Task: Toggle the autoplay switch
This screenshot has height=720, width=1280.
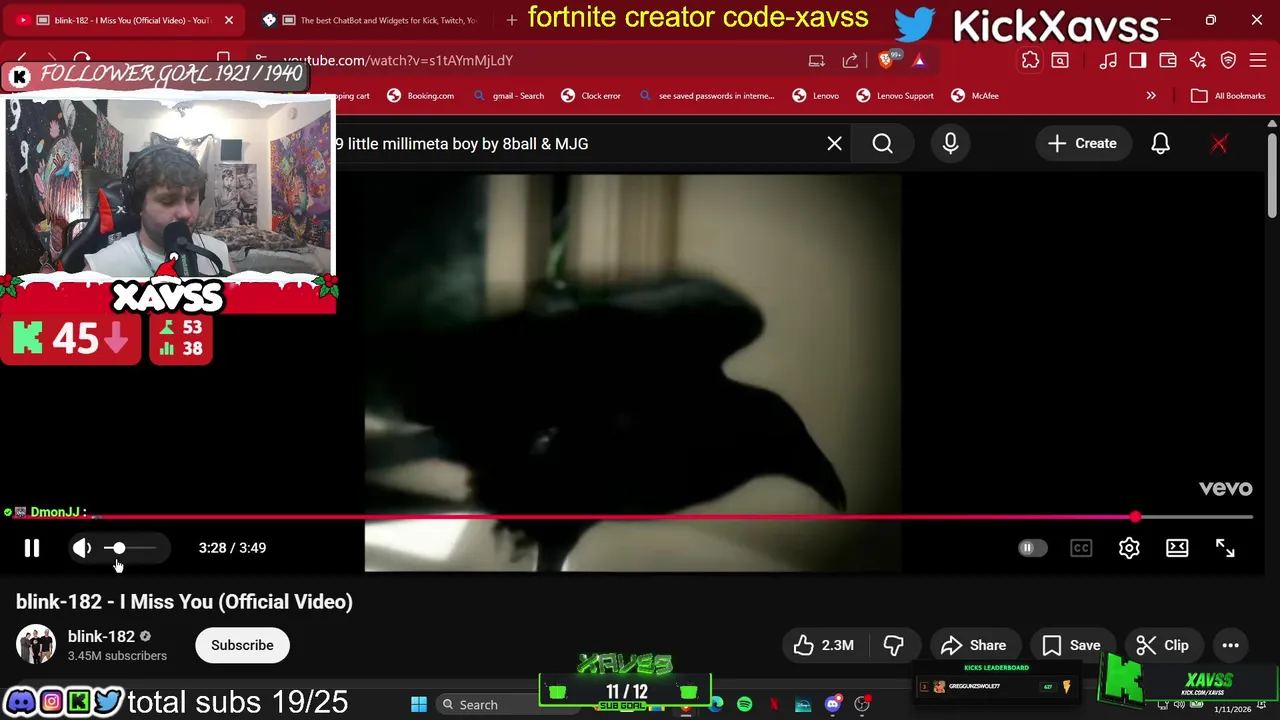Action: (x=1032, y=548)
